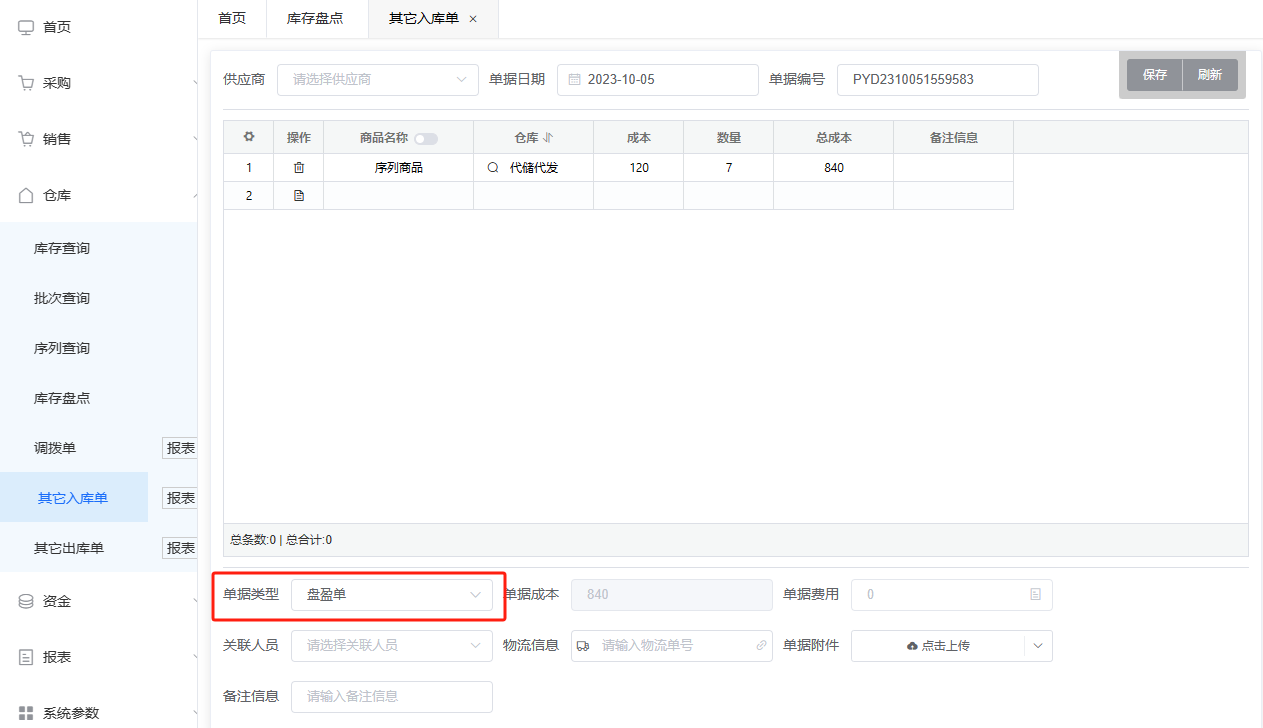Open 批次查询 in the sidebar menu
The width and height of the screenshot is (1263, 728).
click(x=62, y=298)
